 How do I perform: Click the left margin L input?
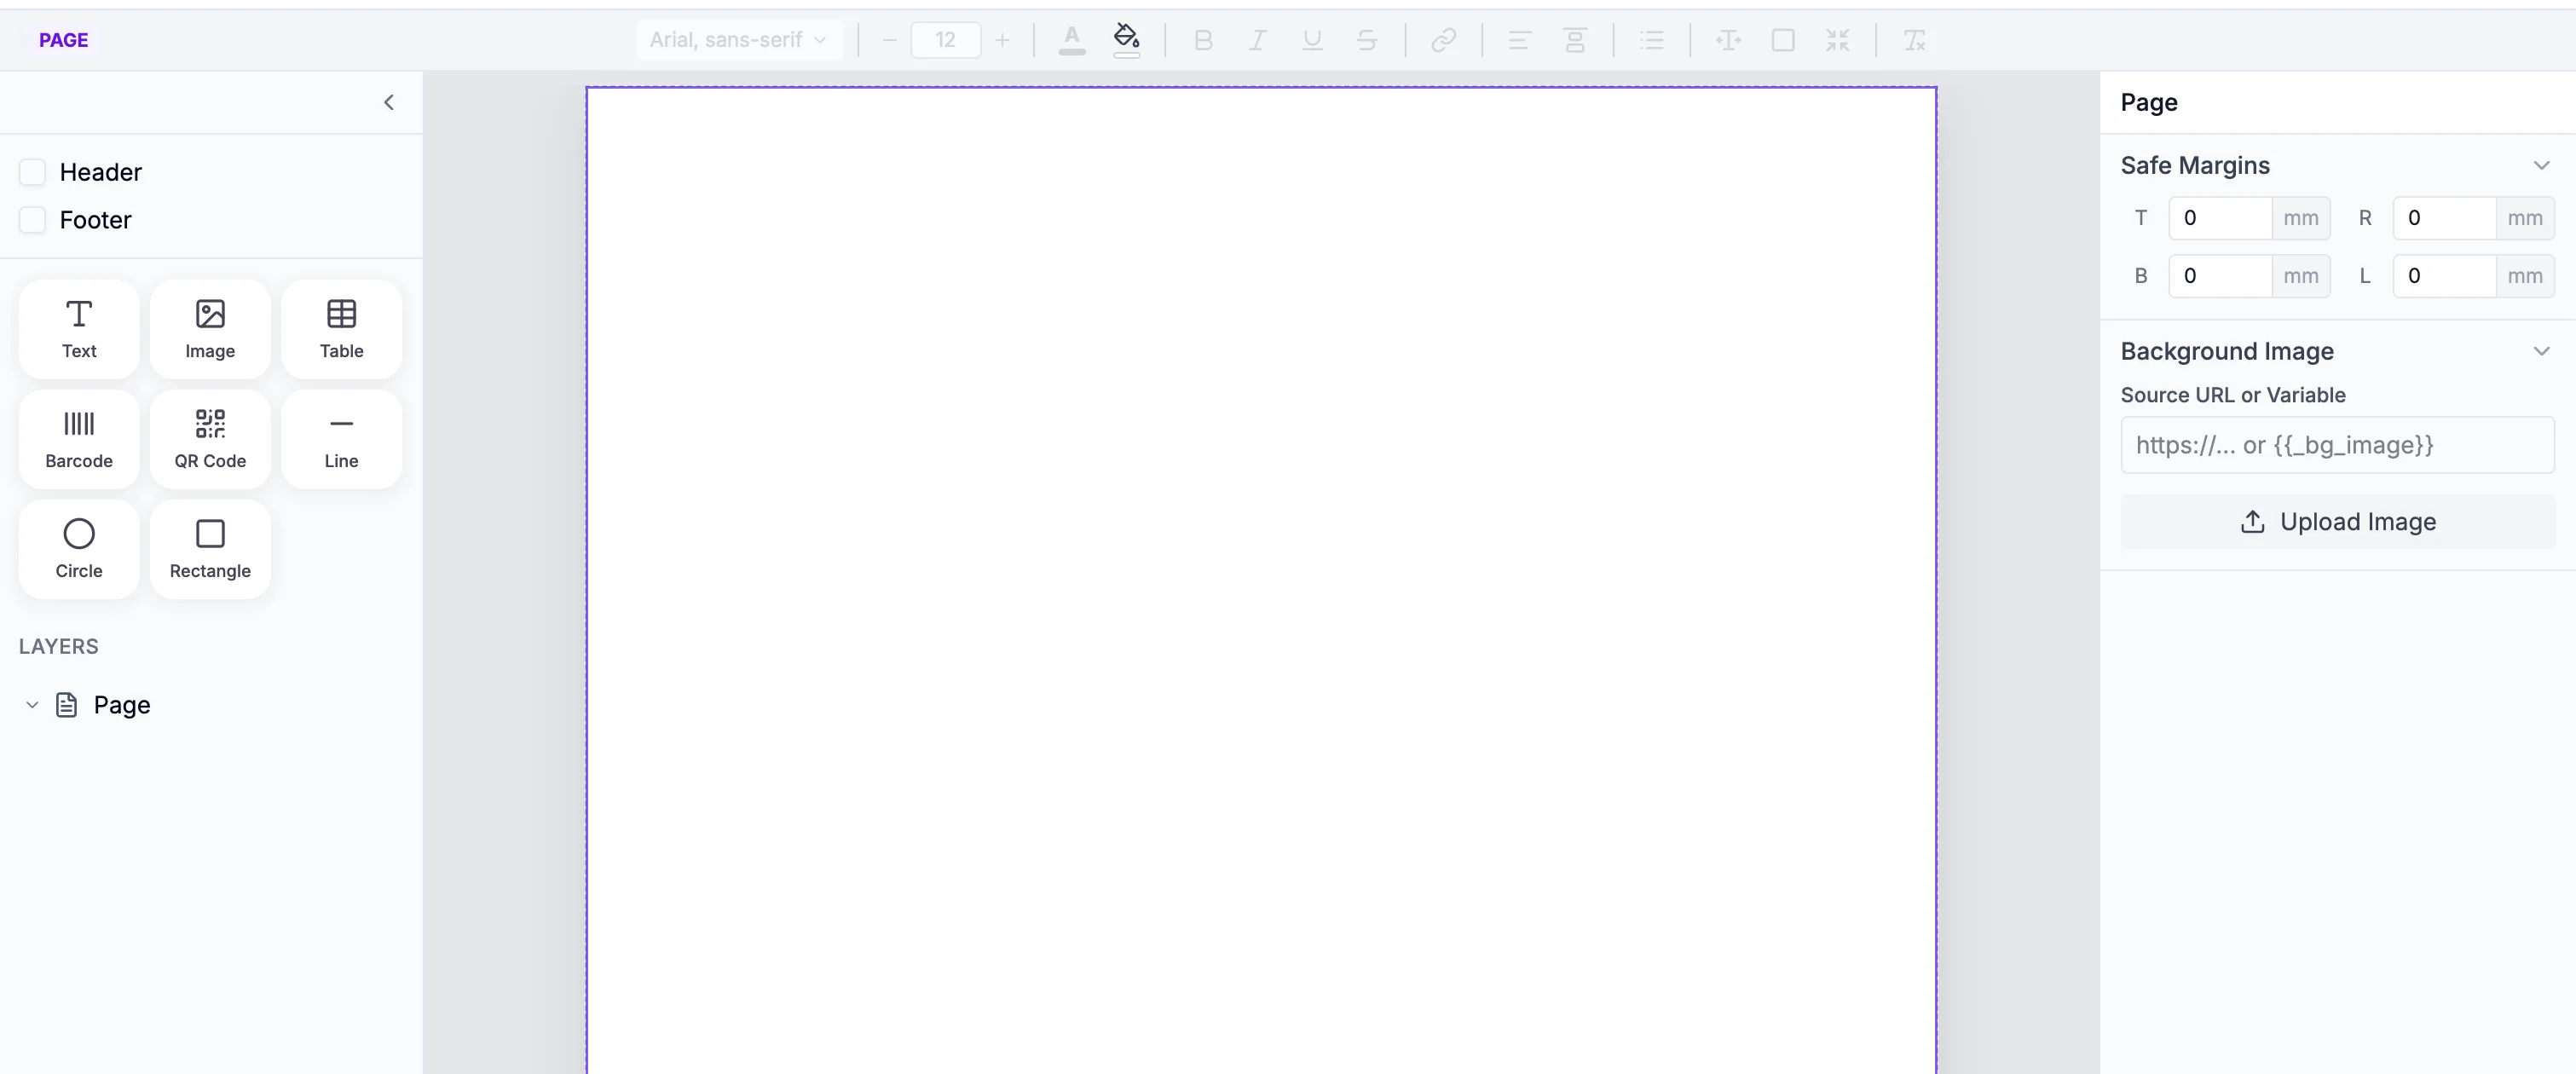[x=2444, y=276]
